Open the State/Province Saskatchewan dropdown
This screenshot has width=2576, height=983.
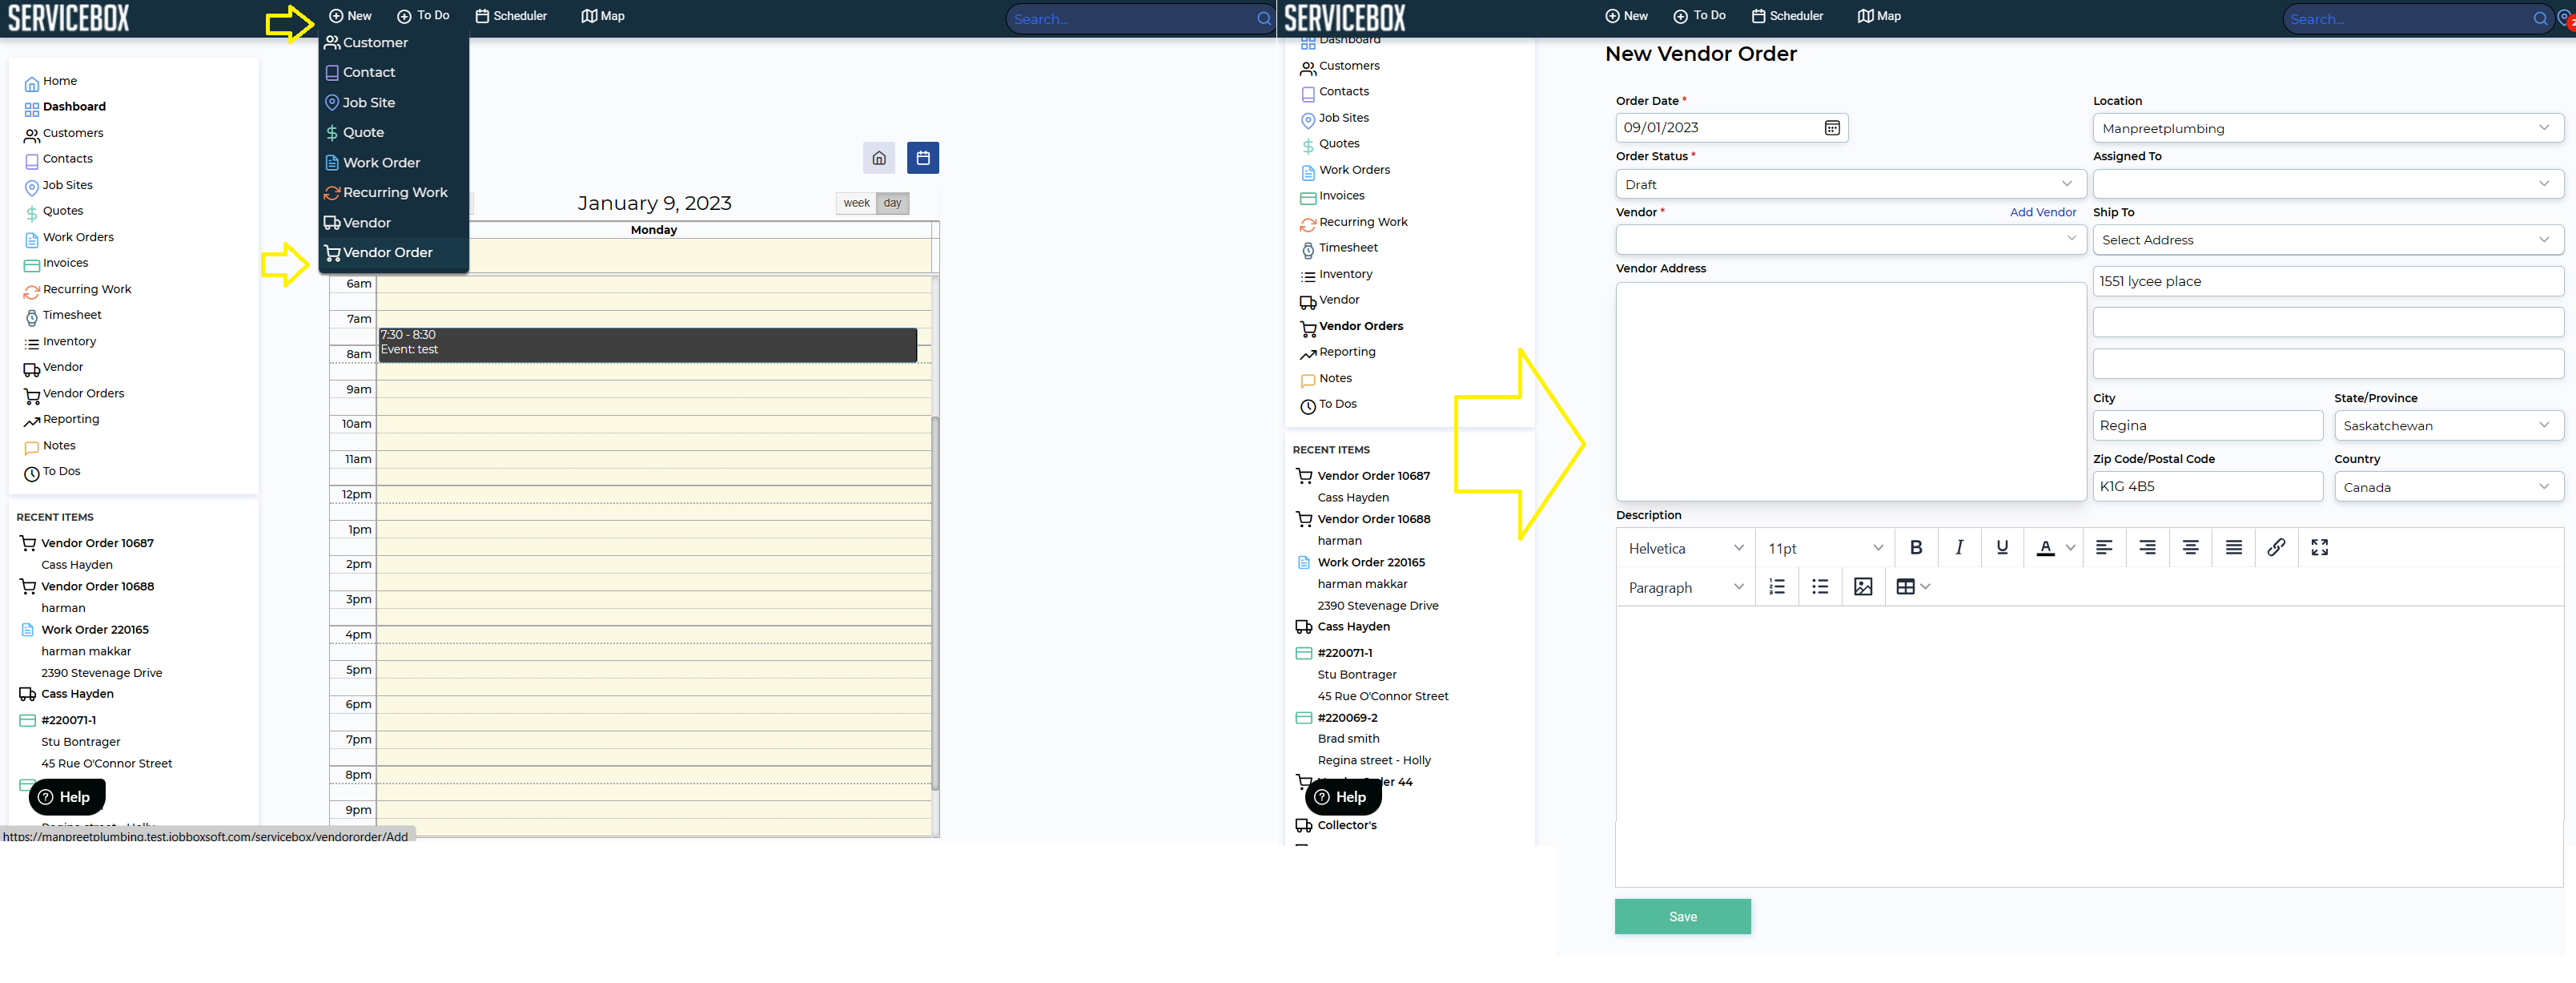(2447, 426)
